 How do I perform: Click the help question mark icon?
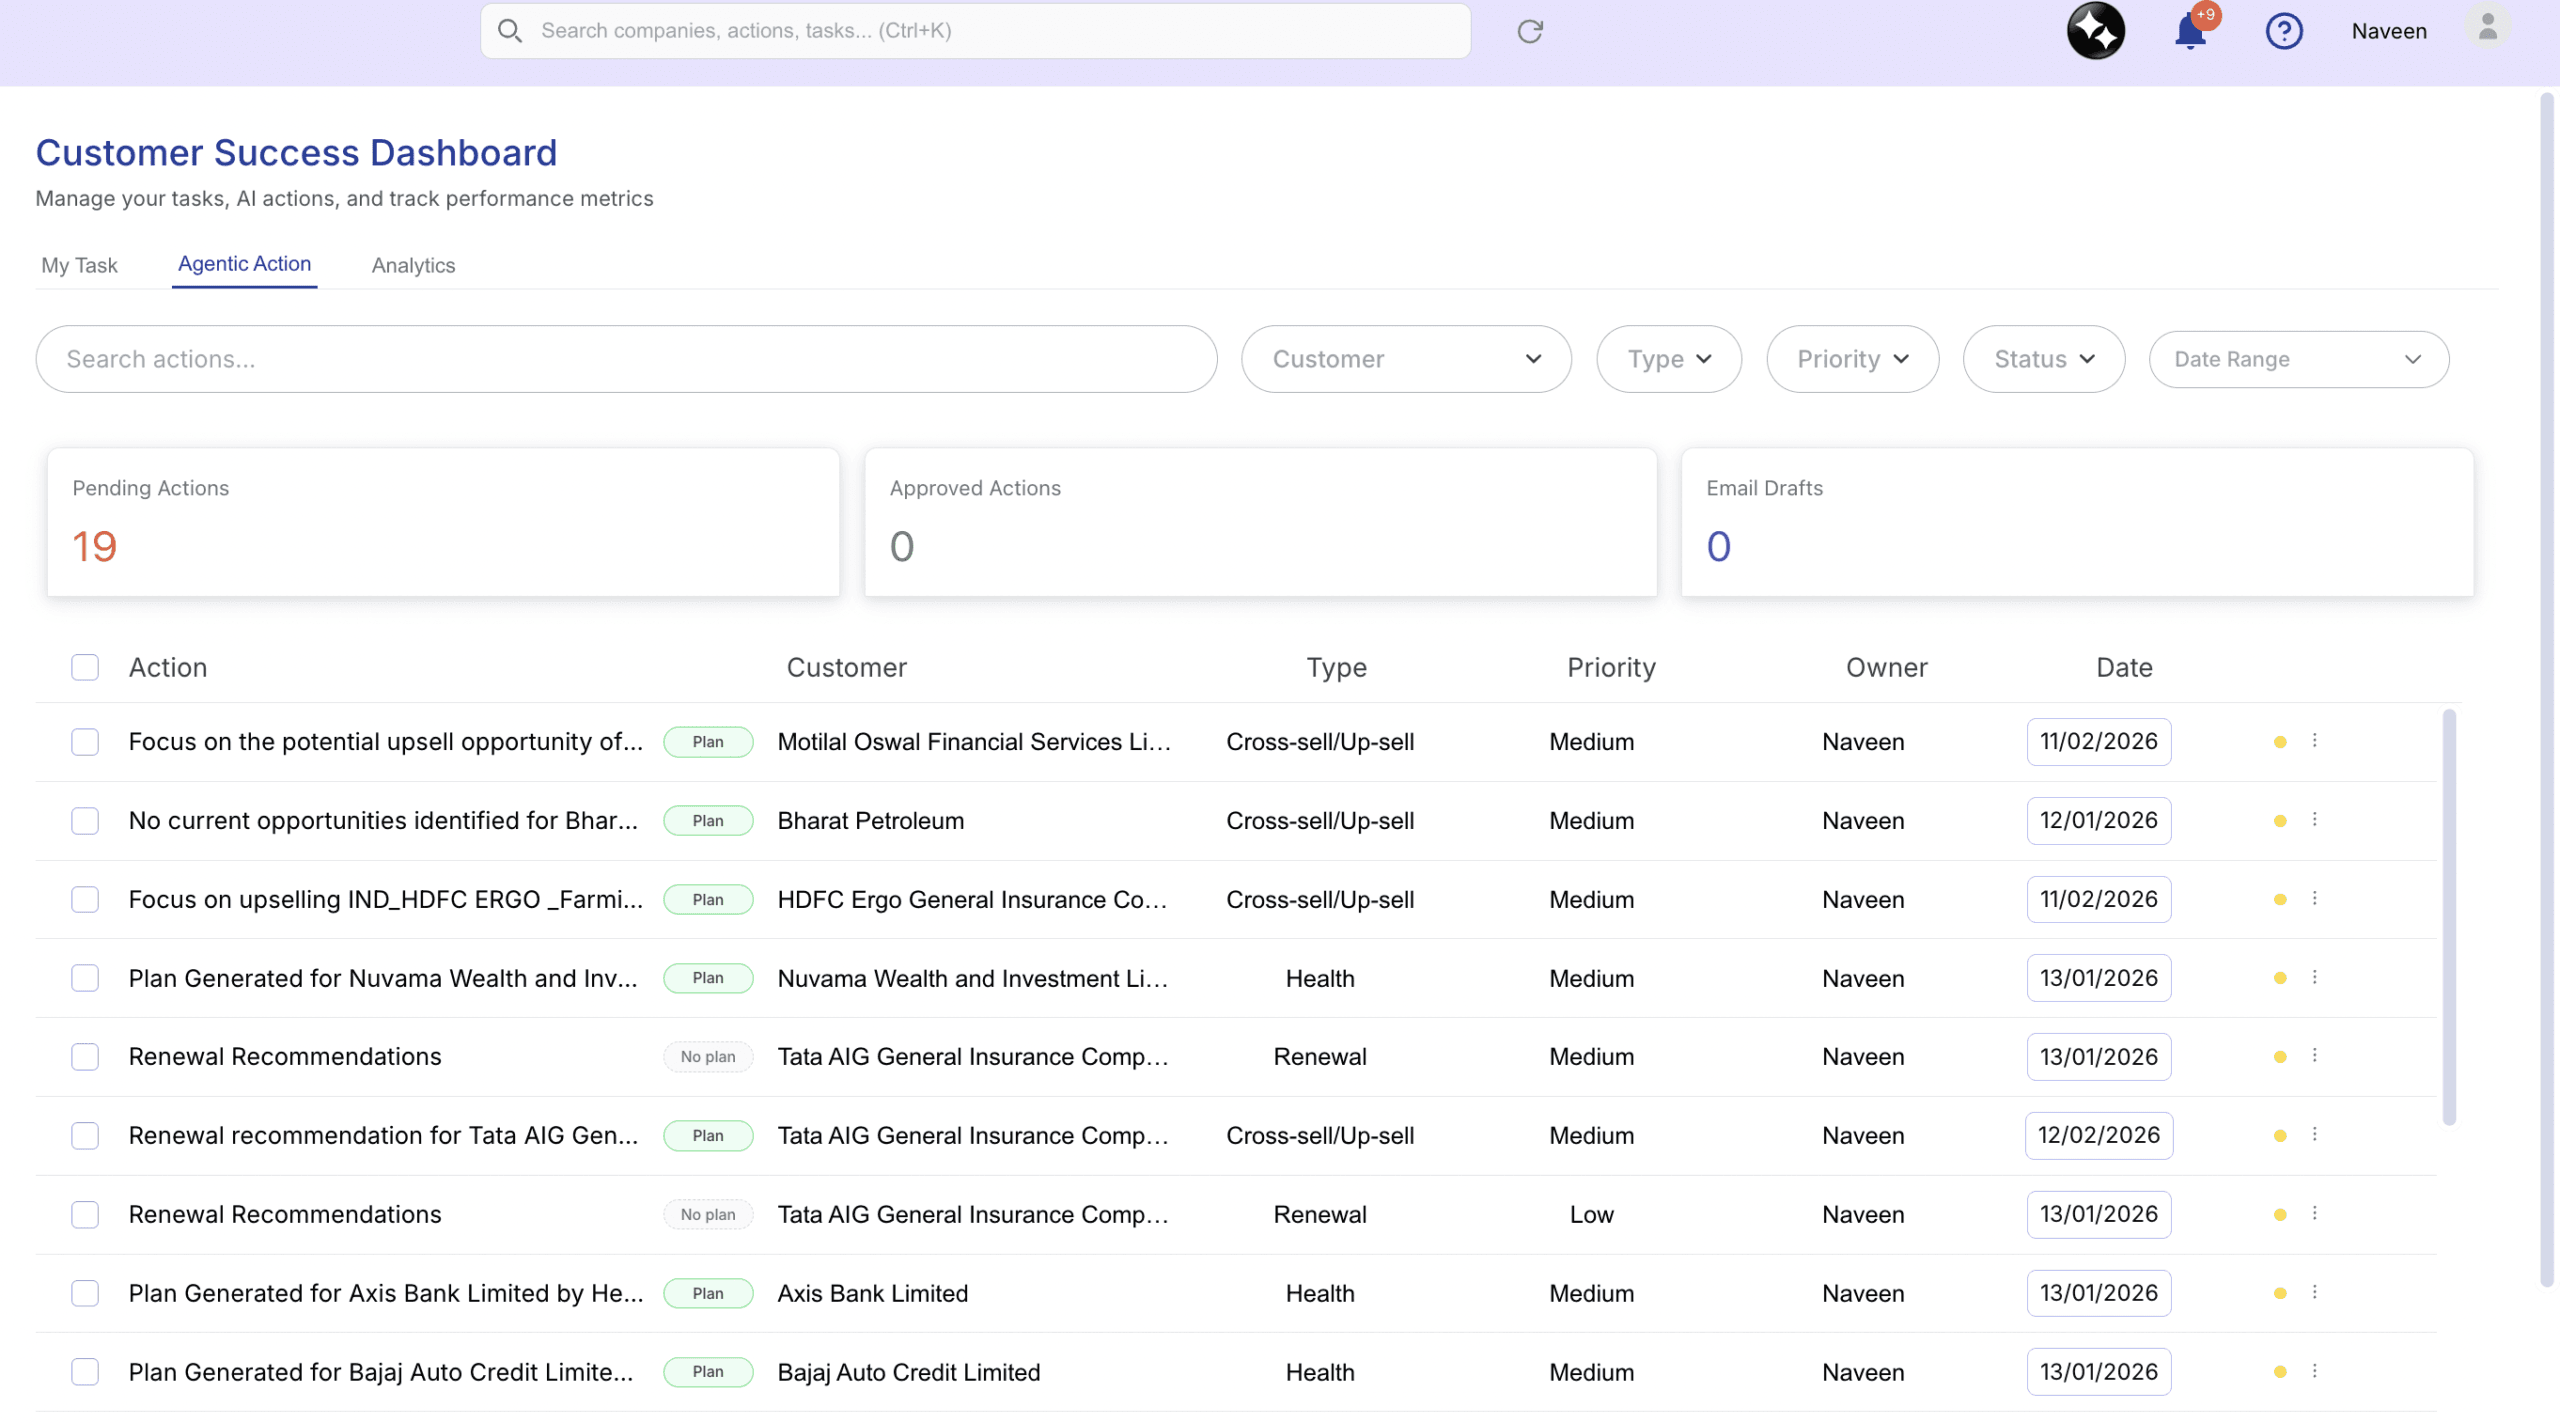[2283, 32]
